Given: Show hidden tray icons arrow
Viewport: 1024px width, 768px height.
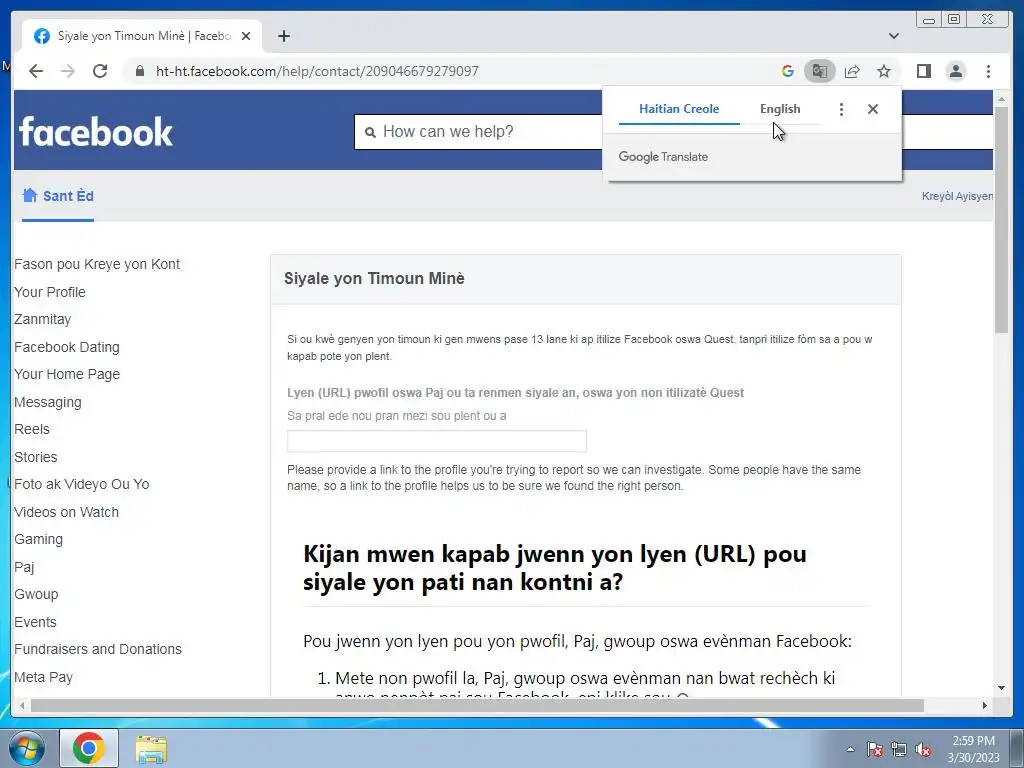Looking at the screenshot, I should pos(850,749).
